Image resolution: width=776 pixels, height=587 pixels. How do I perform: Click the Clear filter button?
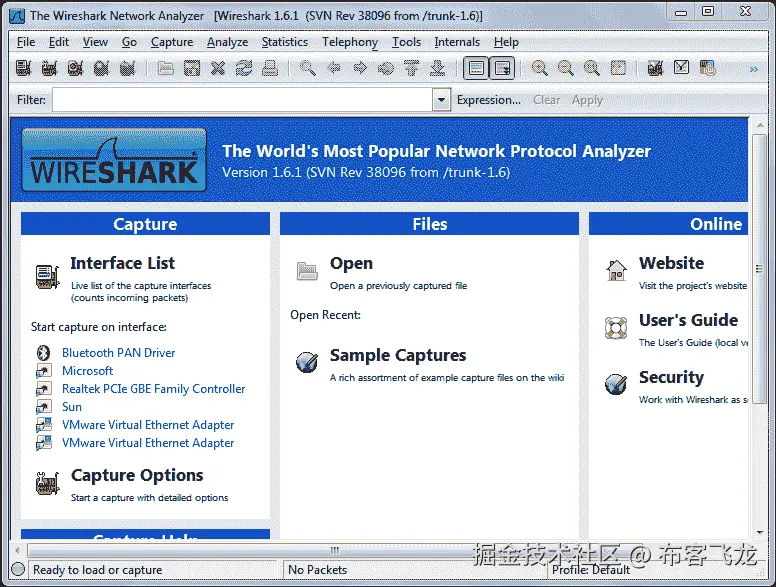click(x=546, y=100)
